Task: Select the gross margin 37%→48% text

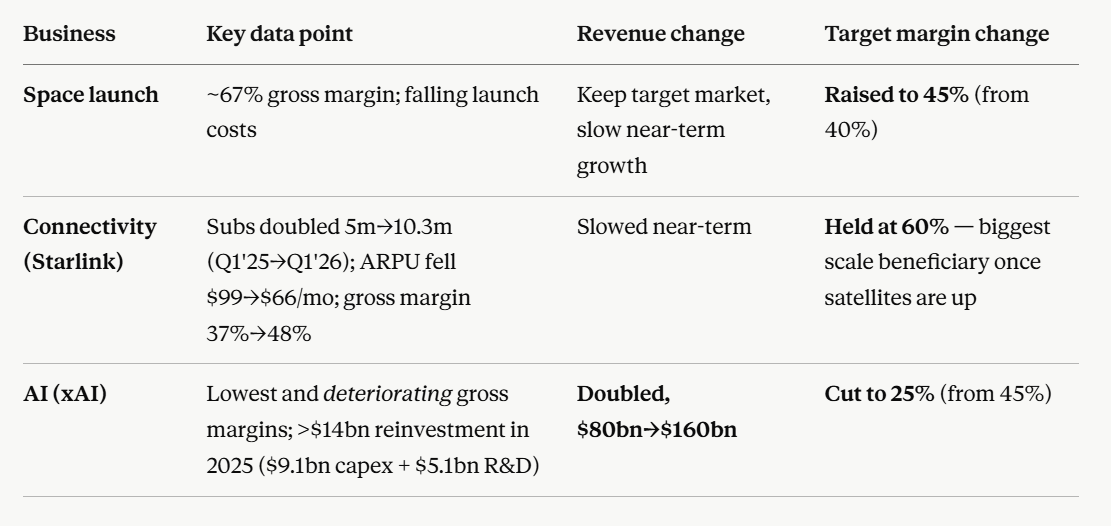Action: pos(339,315)
